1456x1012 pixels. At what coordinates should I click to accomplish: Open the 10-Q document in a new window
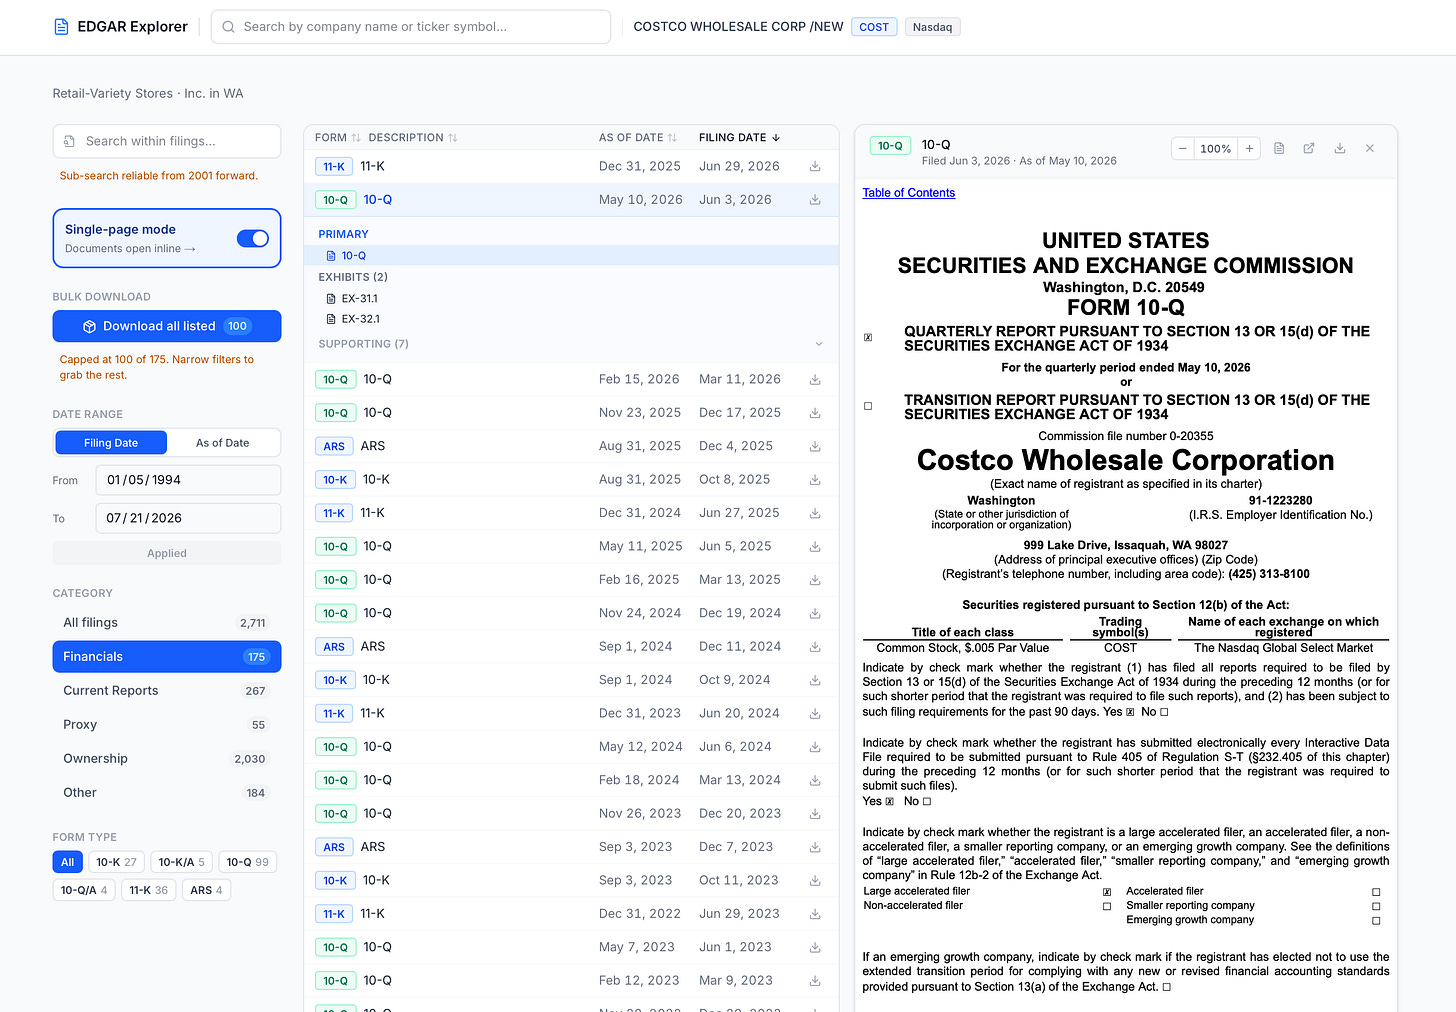(1309, 148)
